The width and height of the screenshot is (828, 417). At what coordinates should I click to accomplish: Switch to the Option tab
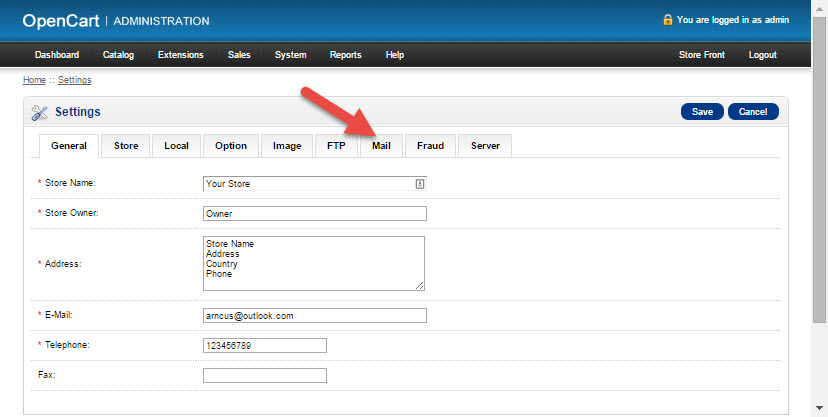[231, 146]
